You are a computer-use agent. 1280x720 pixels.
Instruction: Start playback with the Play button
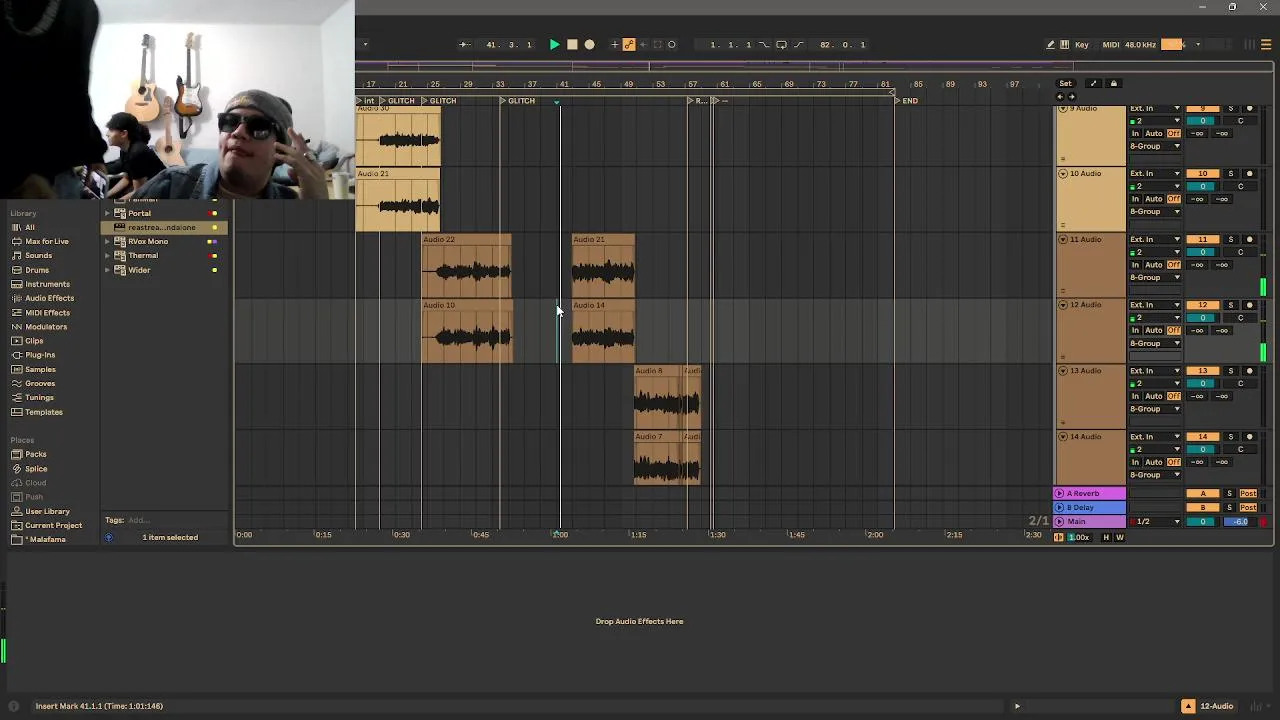554,45
